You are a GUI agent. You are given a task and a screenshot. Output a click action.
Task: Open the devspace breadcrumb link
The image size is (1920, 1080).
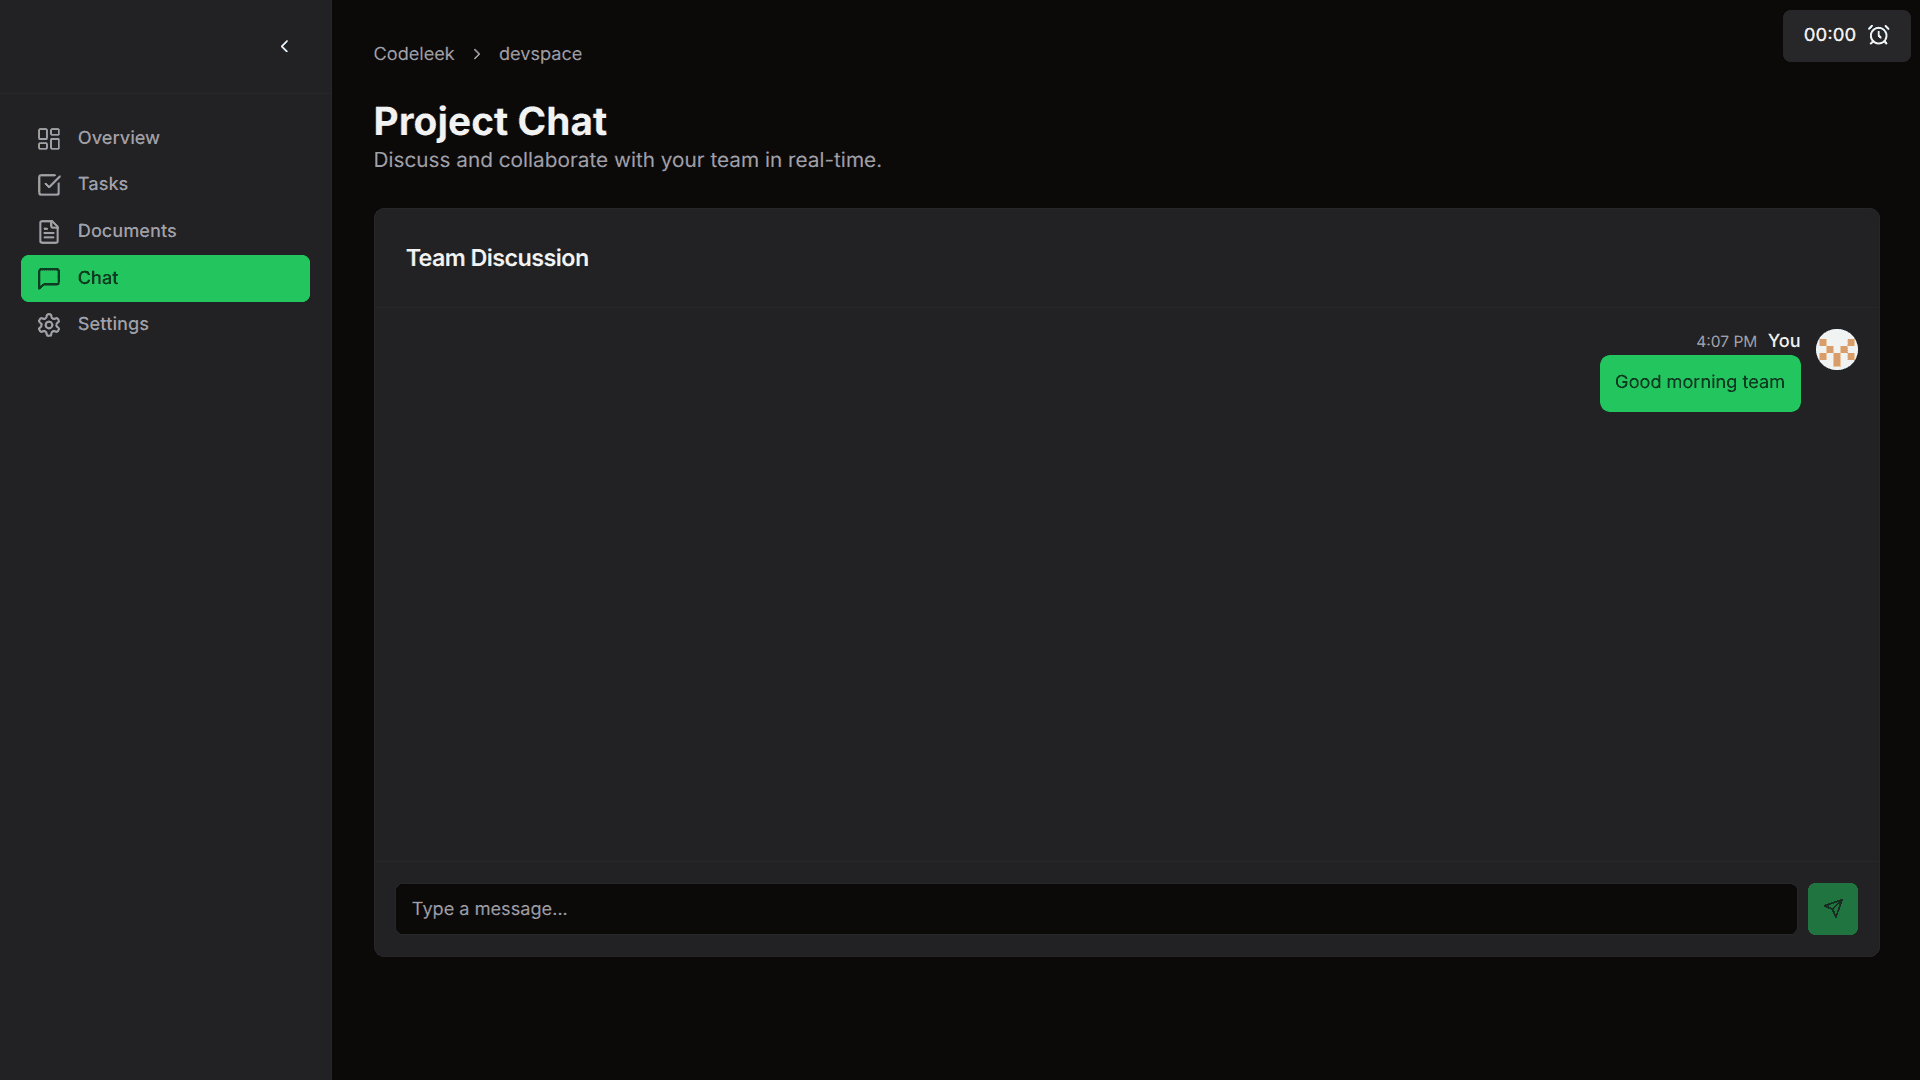(x=539, y=54)
